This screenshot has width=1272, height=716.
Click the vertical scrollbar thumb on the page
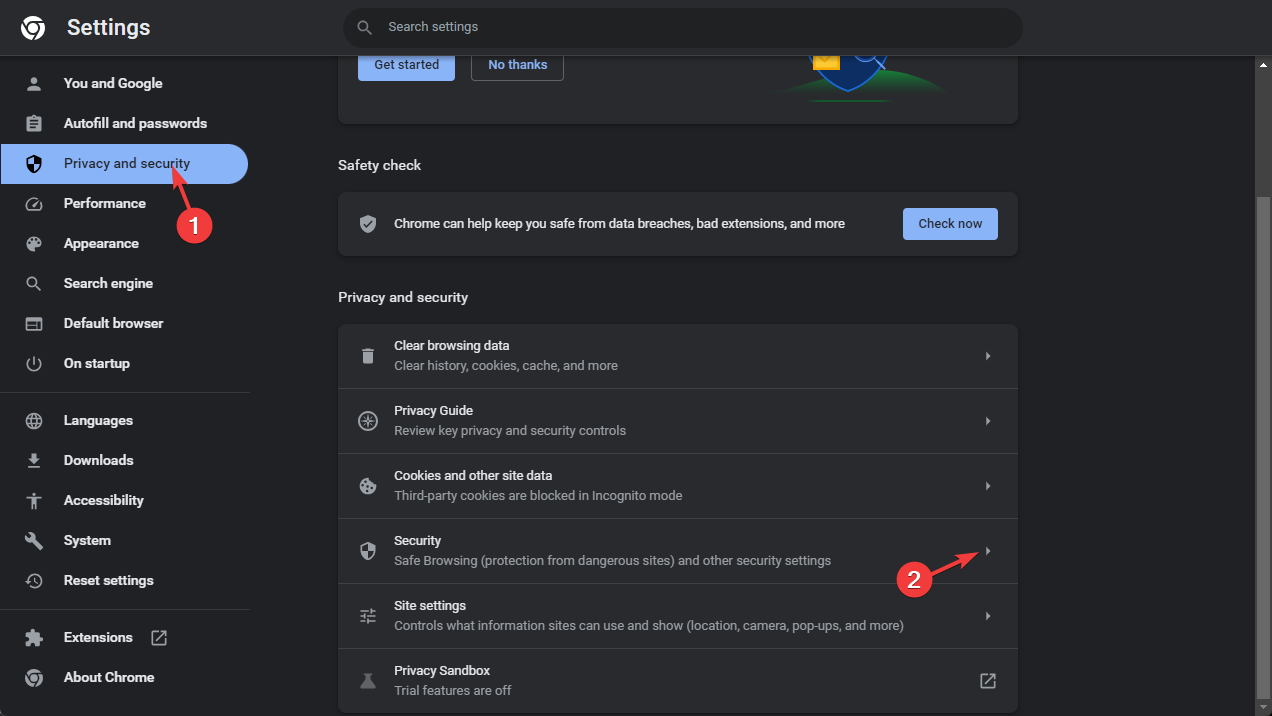pyautogui.click(x=1263, y=448)
